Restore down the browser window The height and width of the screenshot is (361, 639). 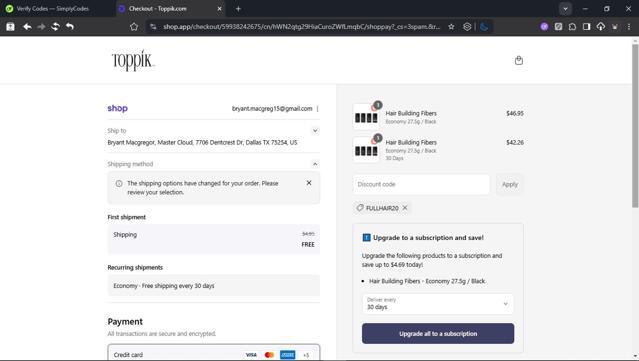point(607,9)
